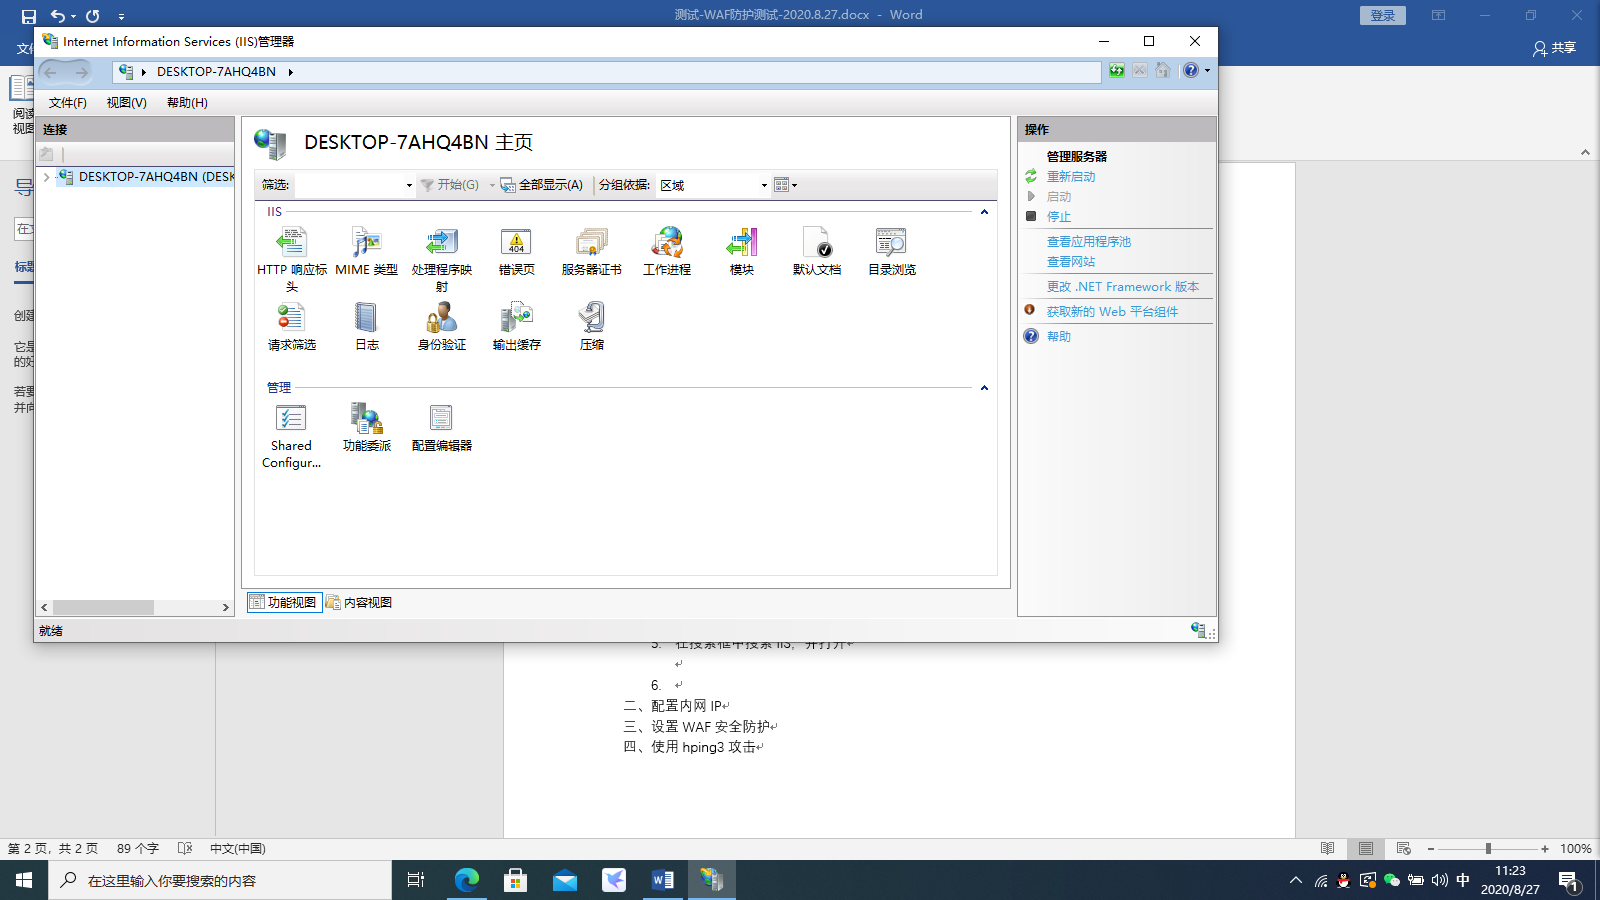Open the 请求筛选 icon
The width and height of the screenshot is (1600, 900).
[x=291, y=317]
